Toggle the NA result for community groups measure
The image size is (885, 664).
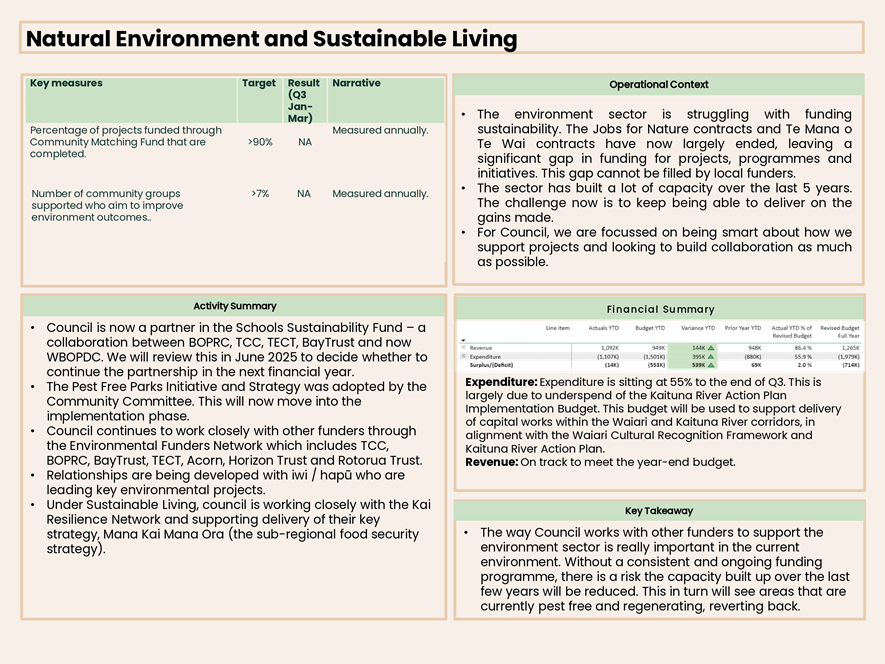304,193
